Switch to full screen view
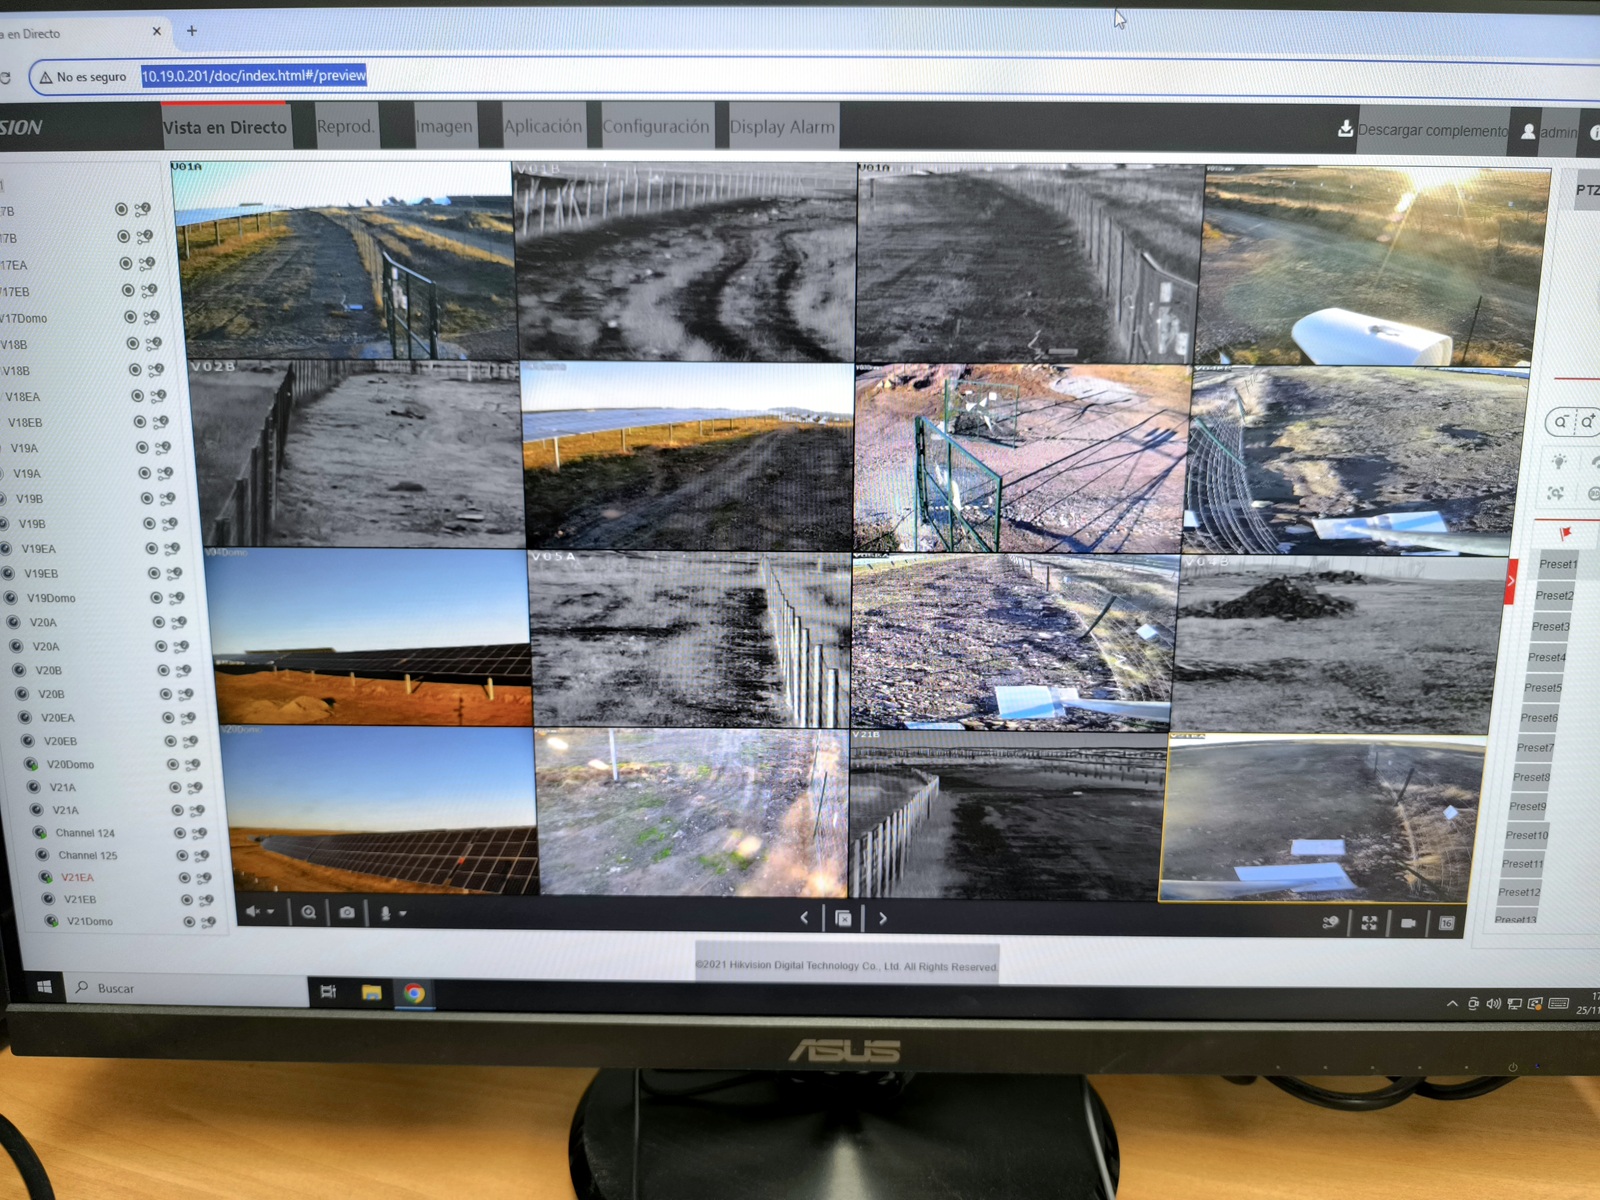This screenshot has width=1600, height=1200. tap(1369, 923)
